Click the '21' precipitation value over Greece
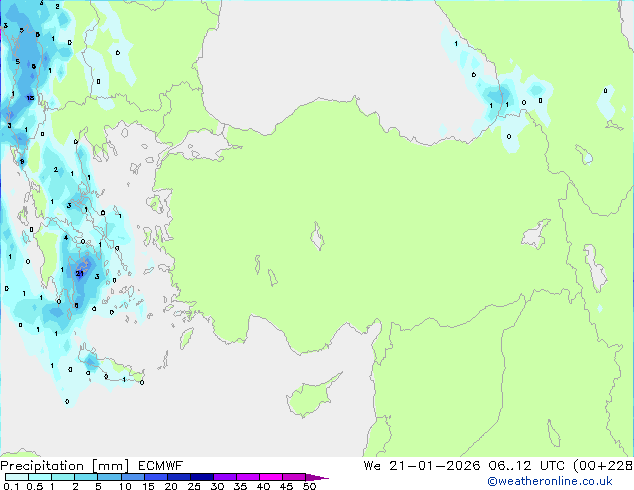The image size is (634, 490). [x=80, y=274]
